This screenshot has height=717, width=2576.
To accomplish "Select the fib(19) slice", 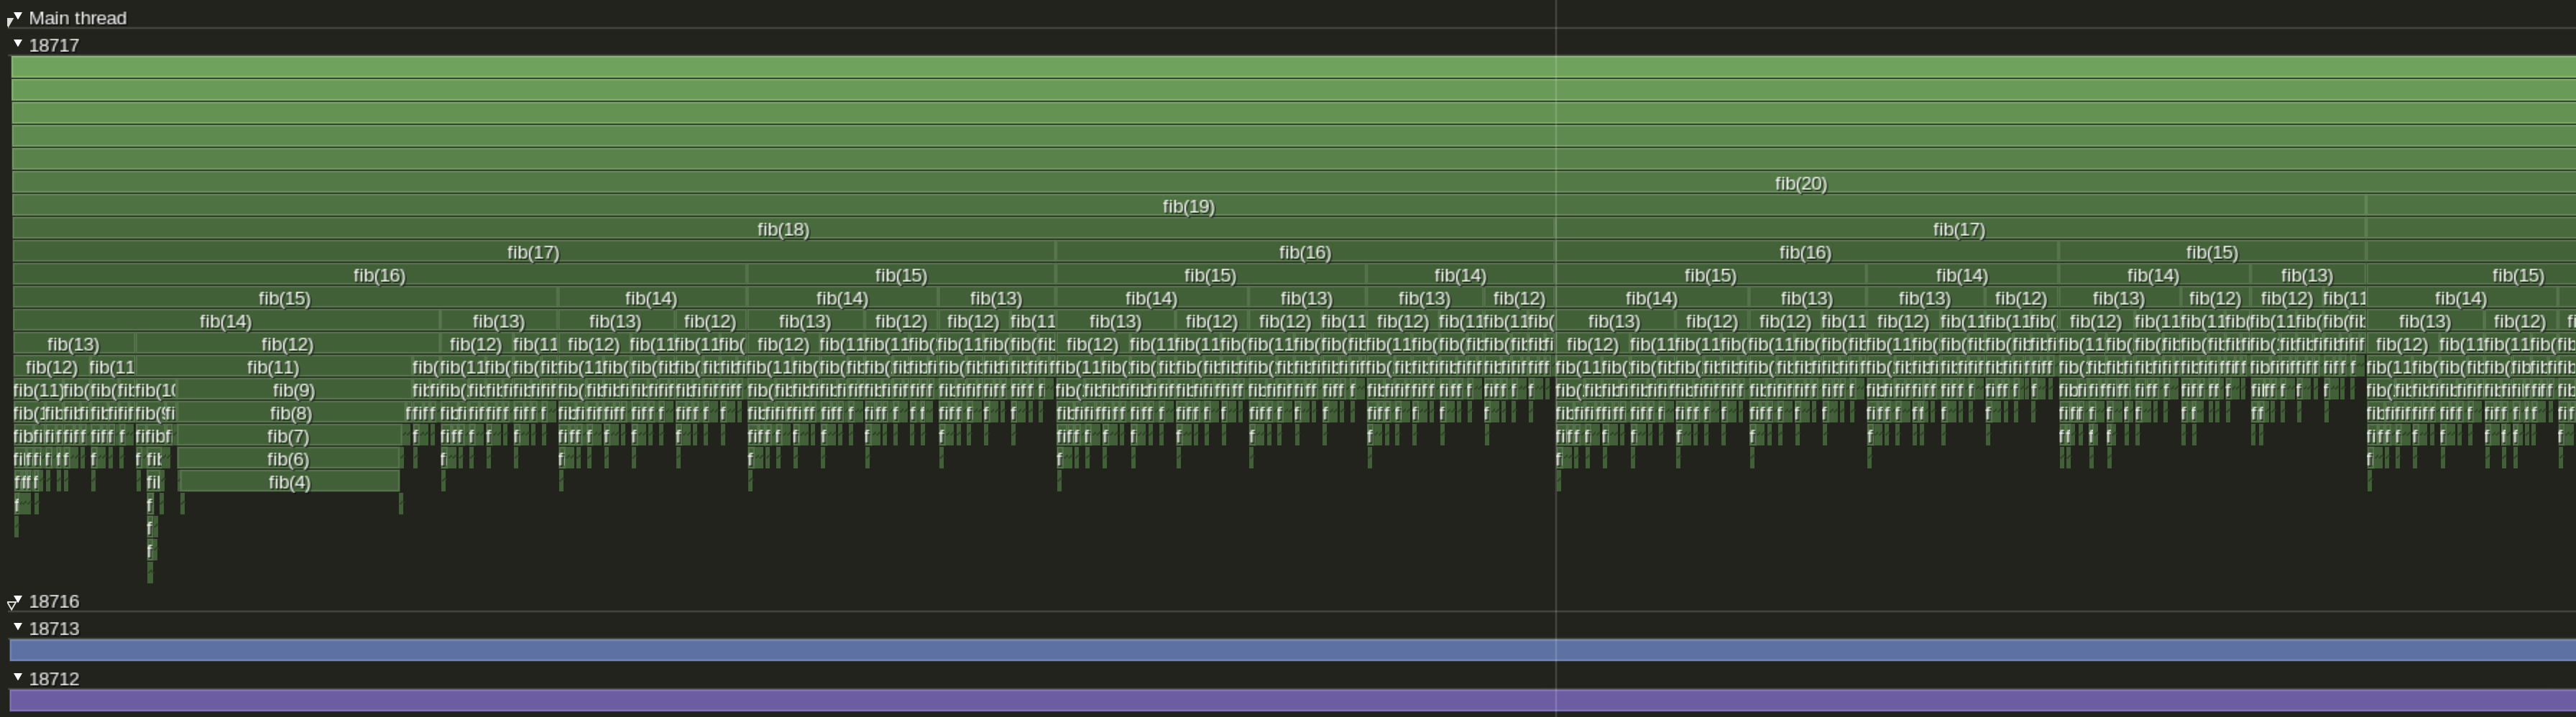I will pyautogui.click(x=1188, y=206).
